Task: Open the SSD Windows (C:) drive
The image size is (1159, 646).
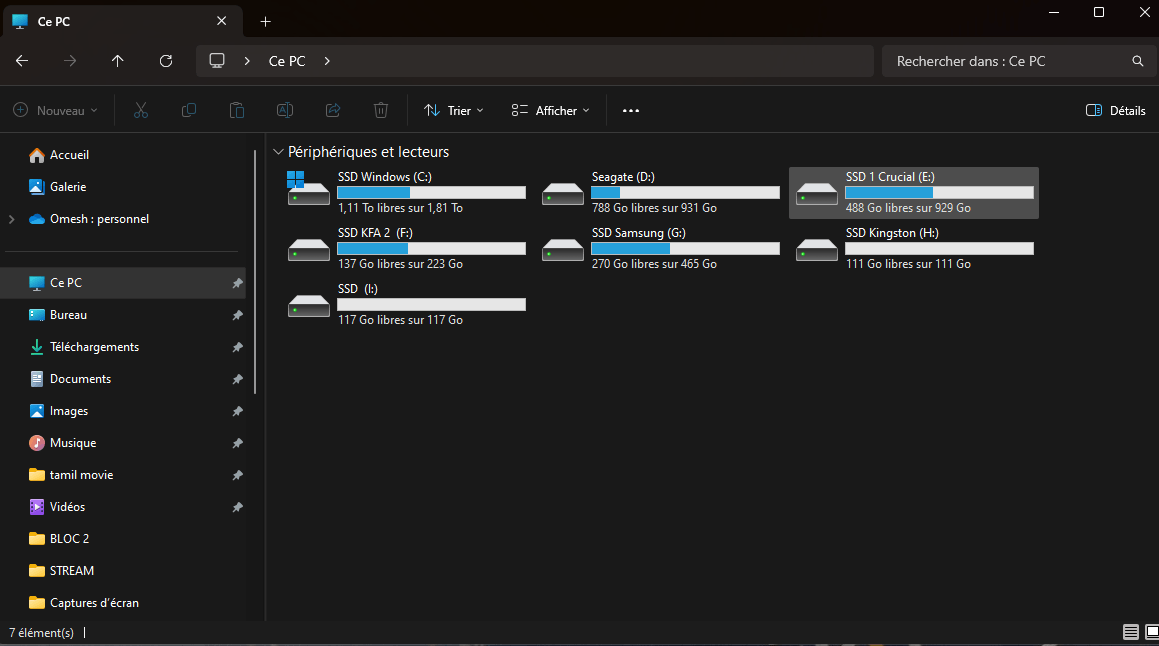Action: coord(406,192)
